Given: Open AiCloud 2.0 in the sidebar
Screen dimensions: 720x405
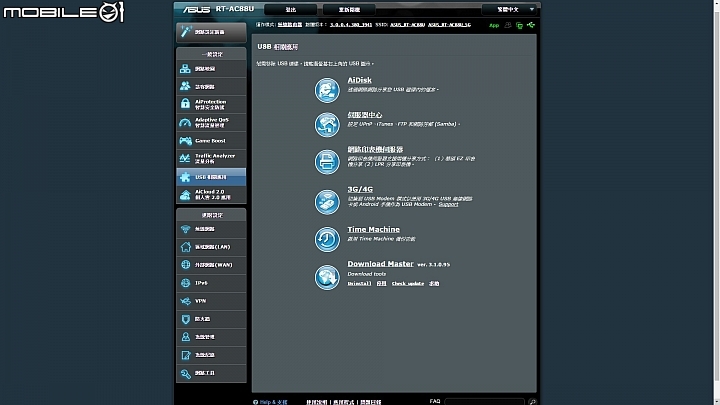Looking at the screenshot, I should tap(211, 195).
